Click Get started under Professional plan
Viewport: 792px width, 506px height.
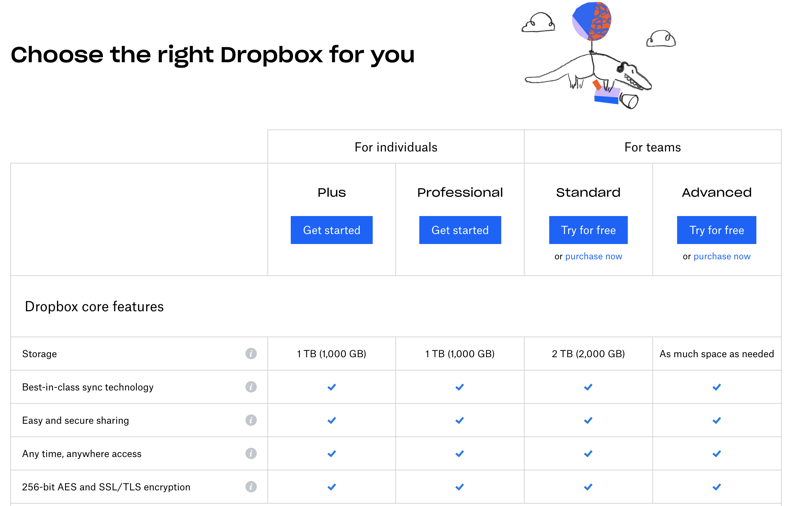click(460, 230)
